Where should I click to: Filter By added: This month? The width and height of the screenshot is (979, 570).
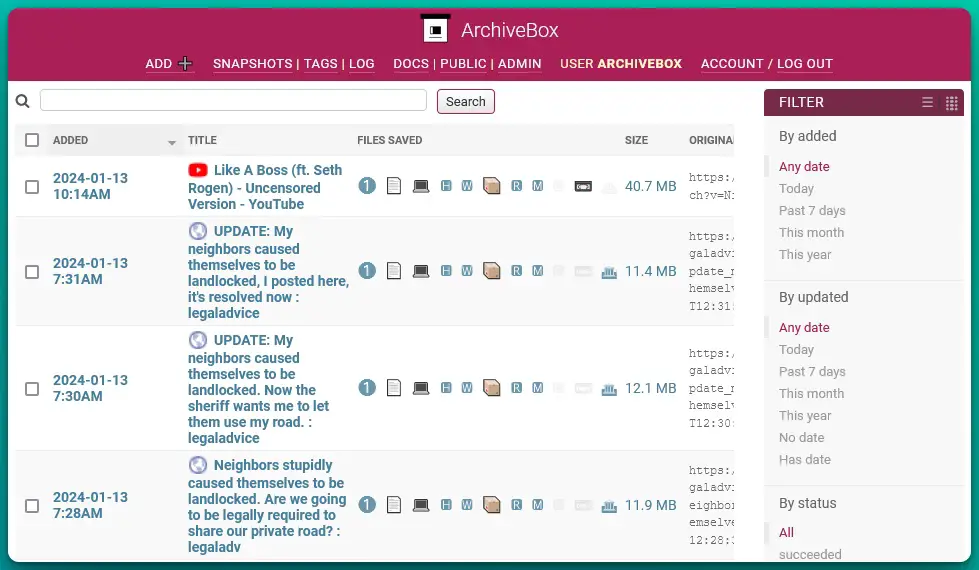[811, 232]
